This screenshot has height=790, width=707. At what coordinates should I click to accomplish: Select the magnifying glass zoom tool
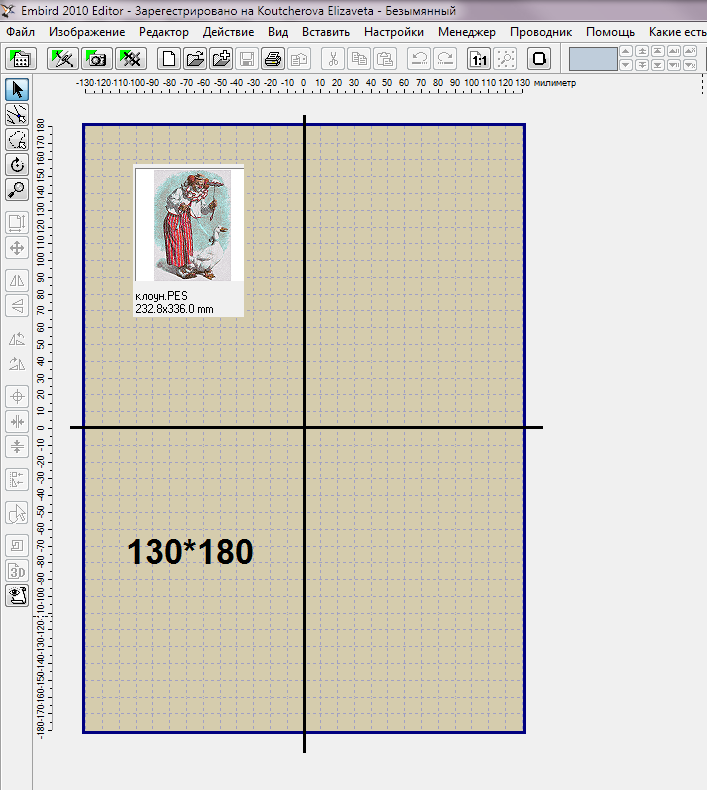[x=17, y=189]
